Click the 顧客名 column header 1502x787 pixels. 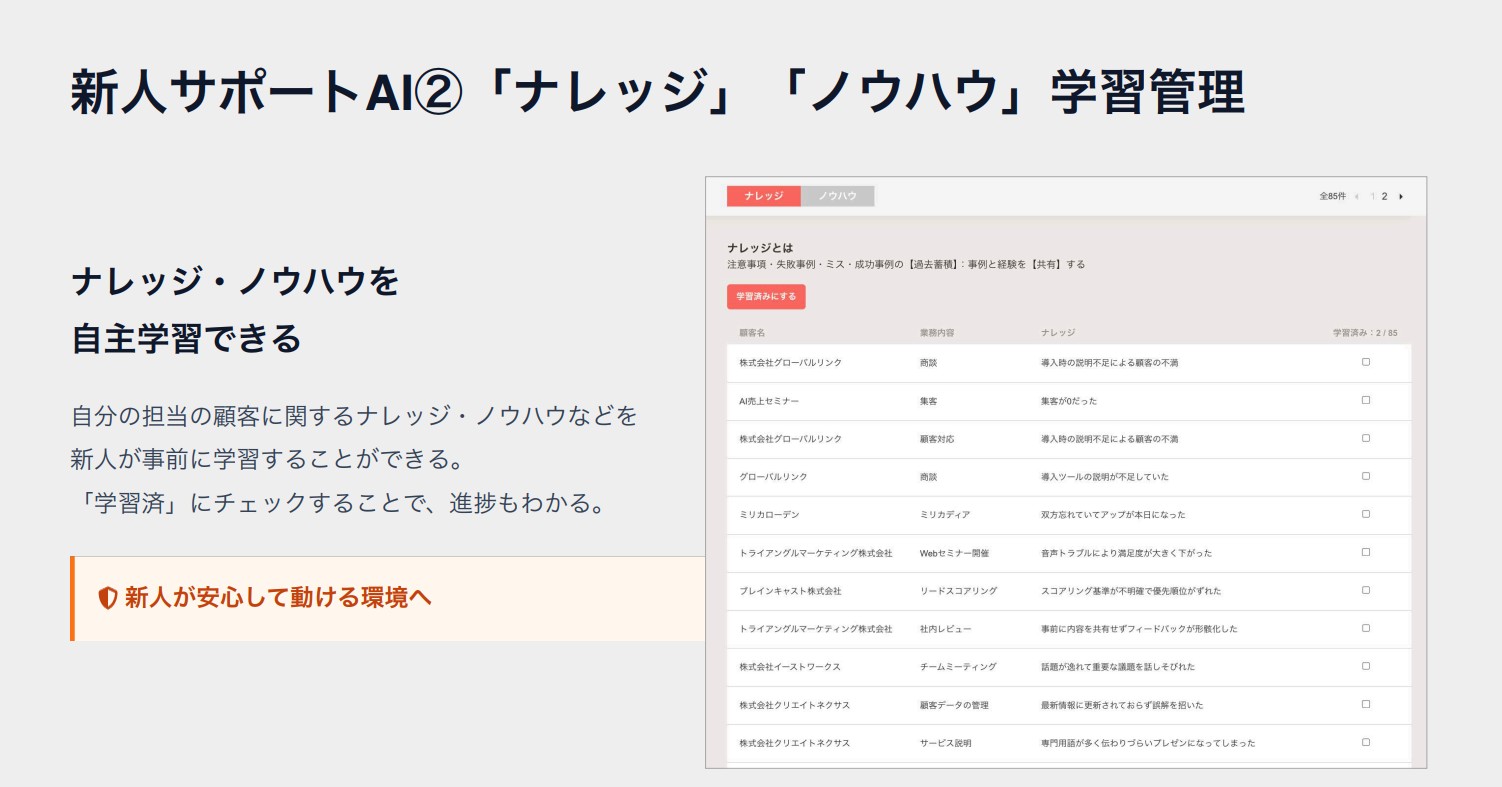(752, 332)
